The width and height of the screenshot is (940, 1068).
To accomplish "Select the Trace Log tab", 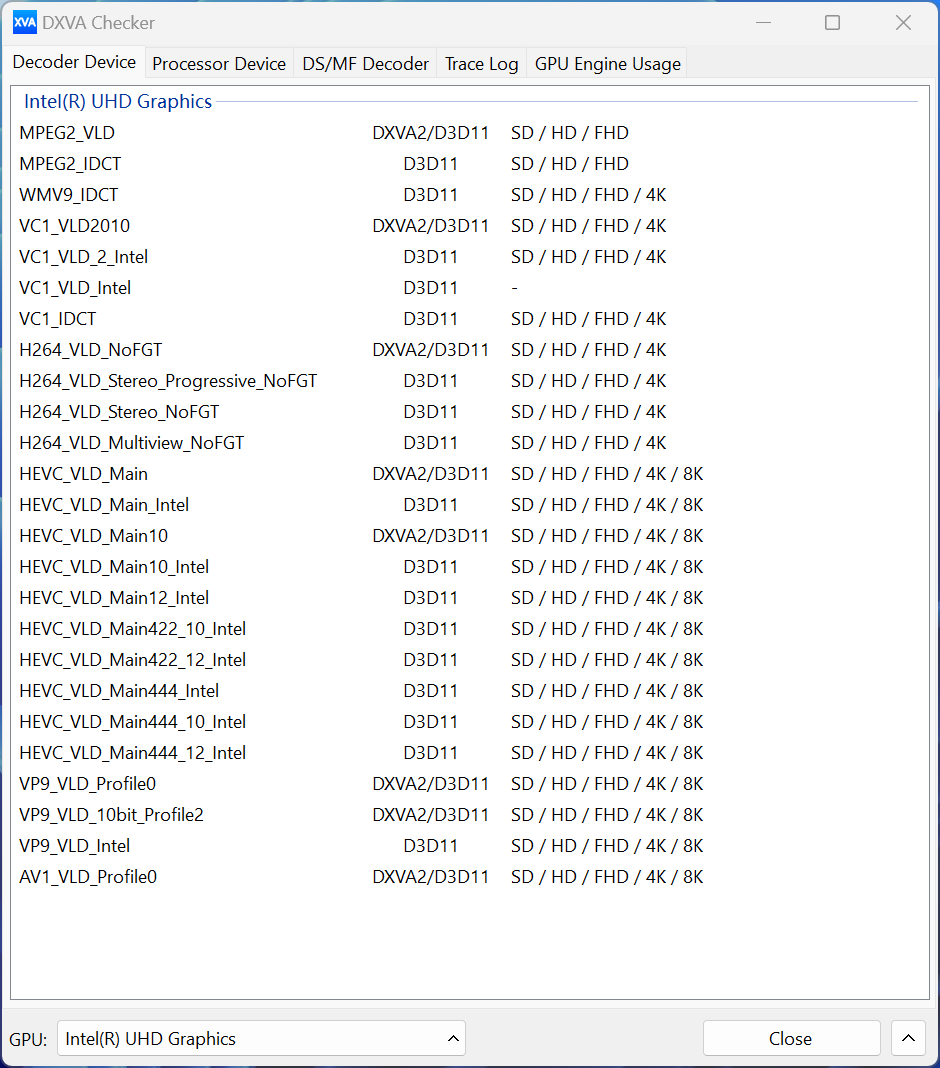I will point(481,63).
